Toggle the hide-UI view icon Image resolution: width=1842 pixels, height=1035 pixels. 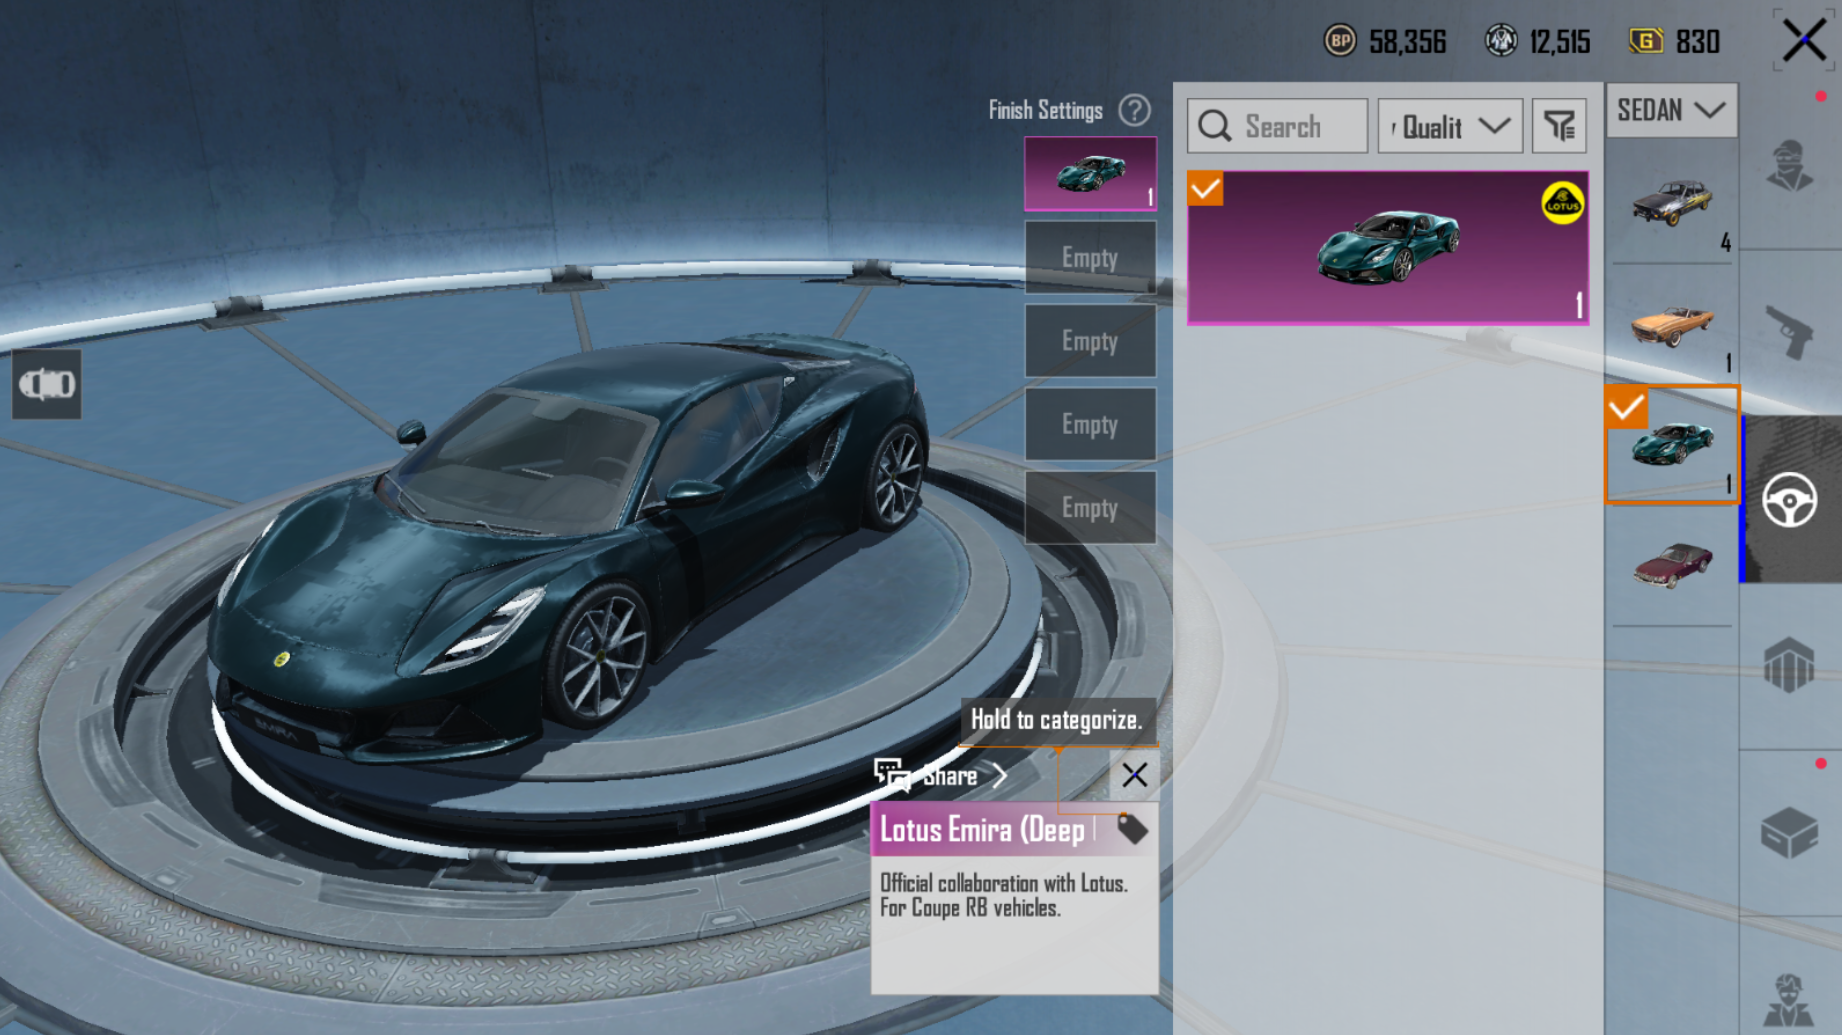click(46, 384)
